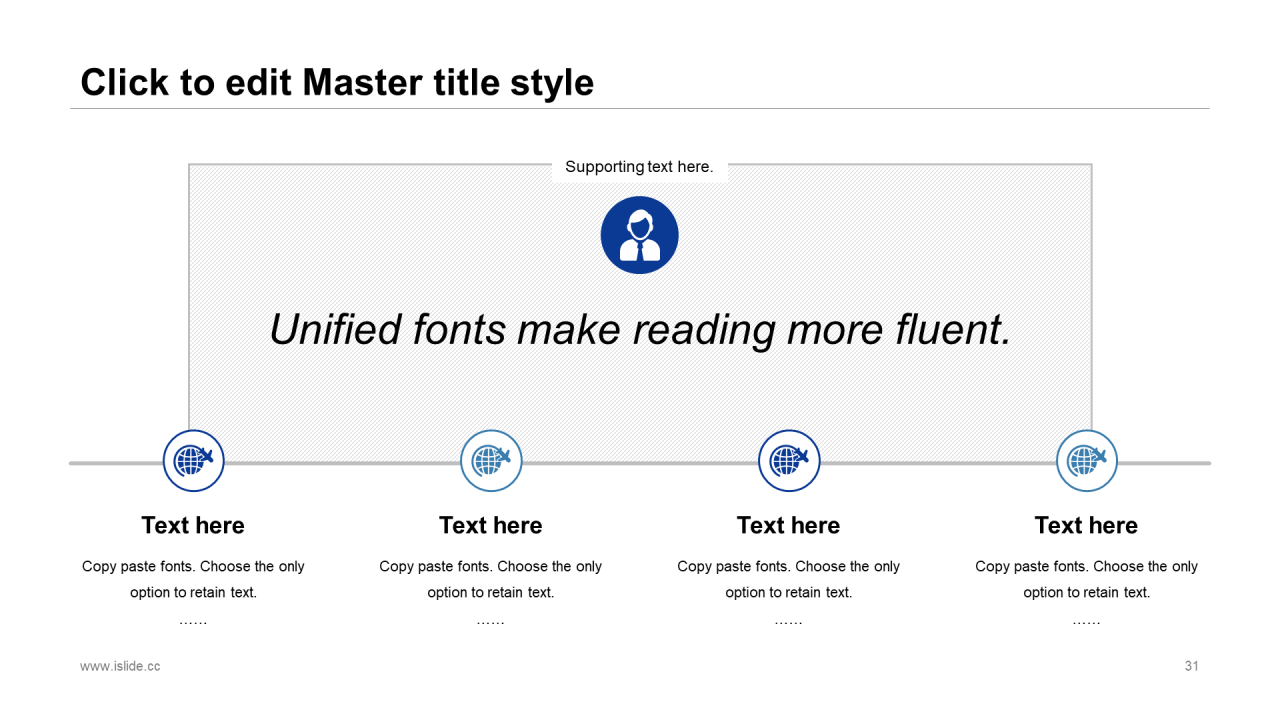Select the rightmost 'Text here' heading
1280x720 pixels.
pyautogui.click(x=1087, y=525)
